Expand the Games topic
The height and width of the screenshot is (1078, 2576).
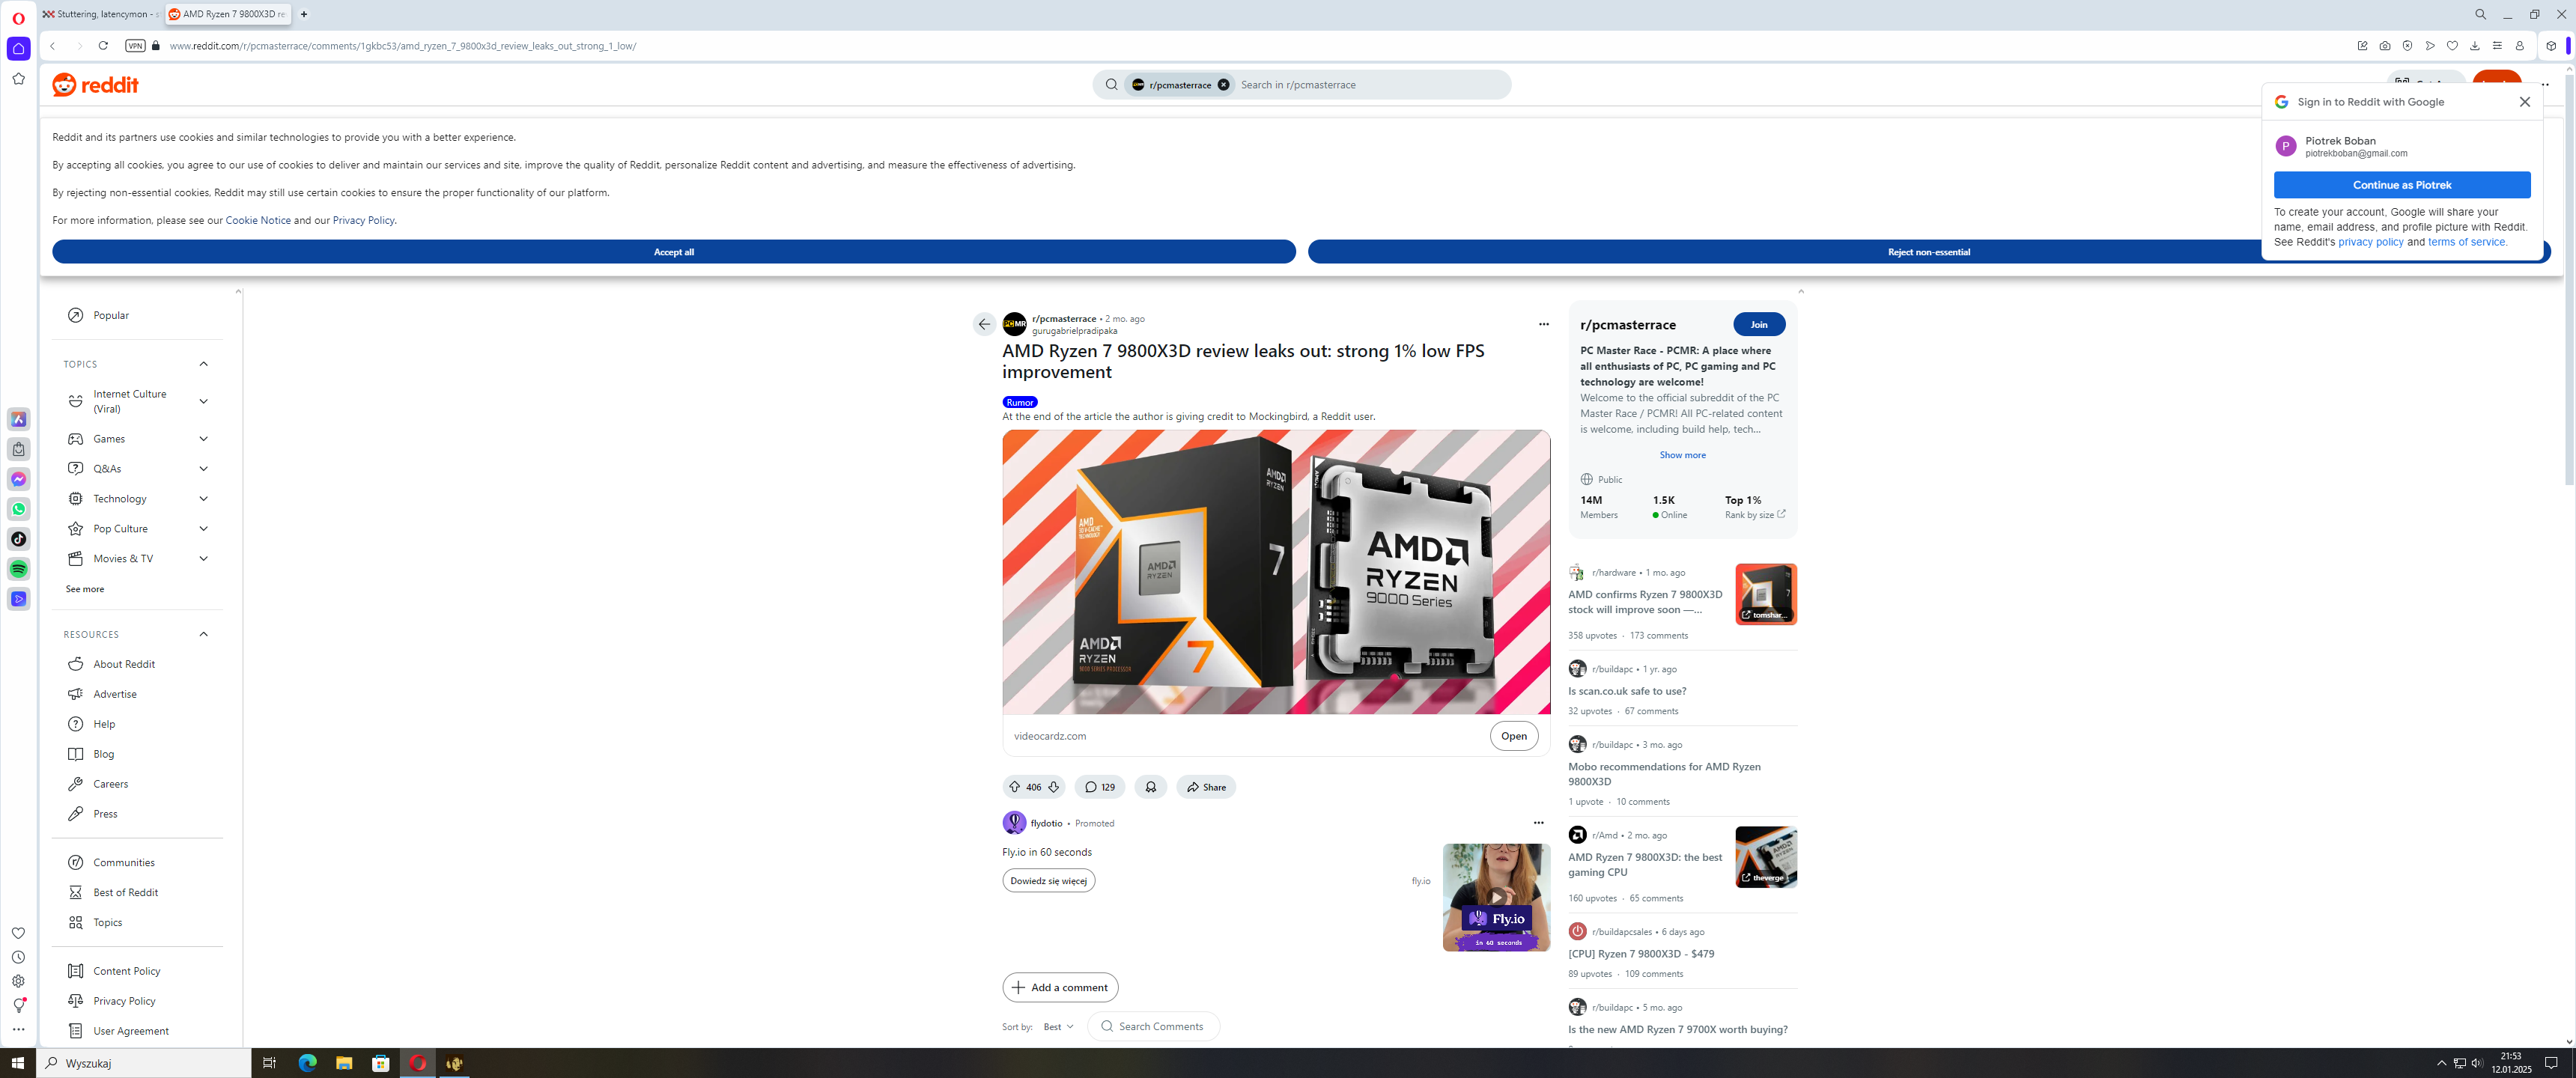pos(203,439)
